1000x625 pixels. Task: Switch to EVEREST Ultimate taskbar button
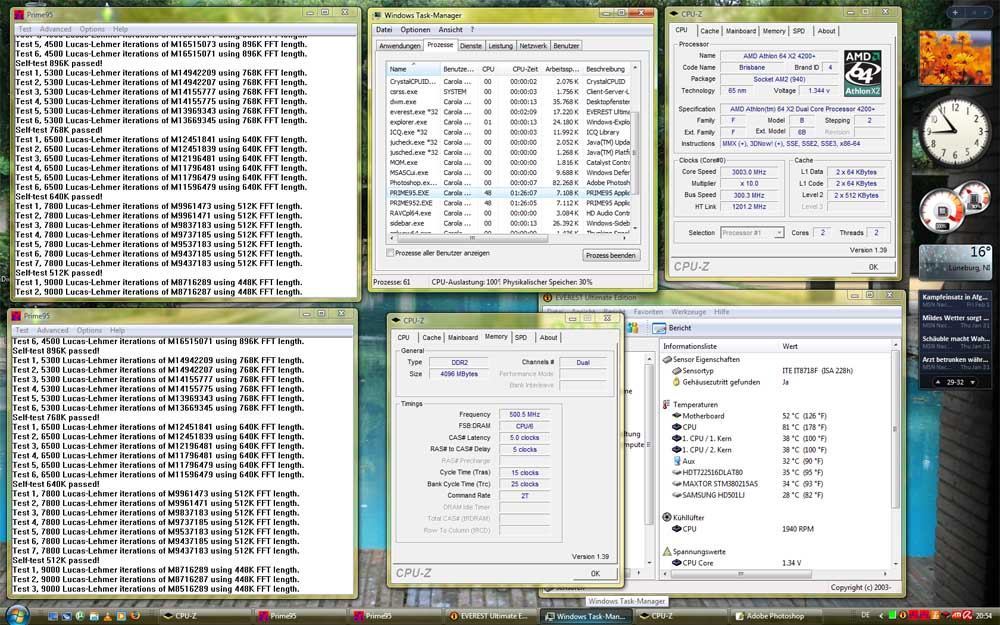(x=489, y=616)
